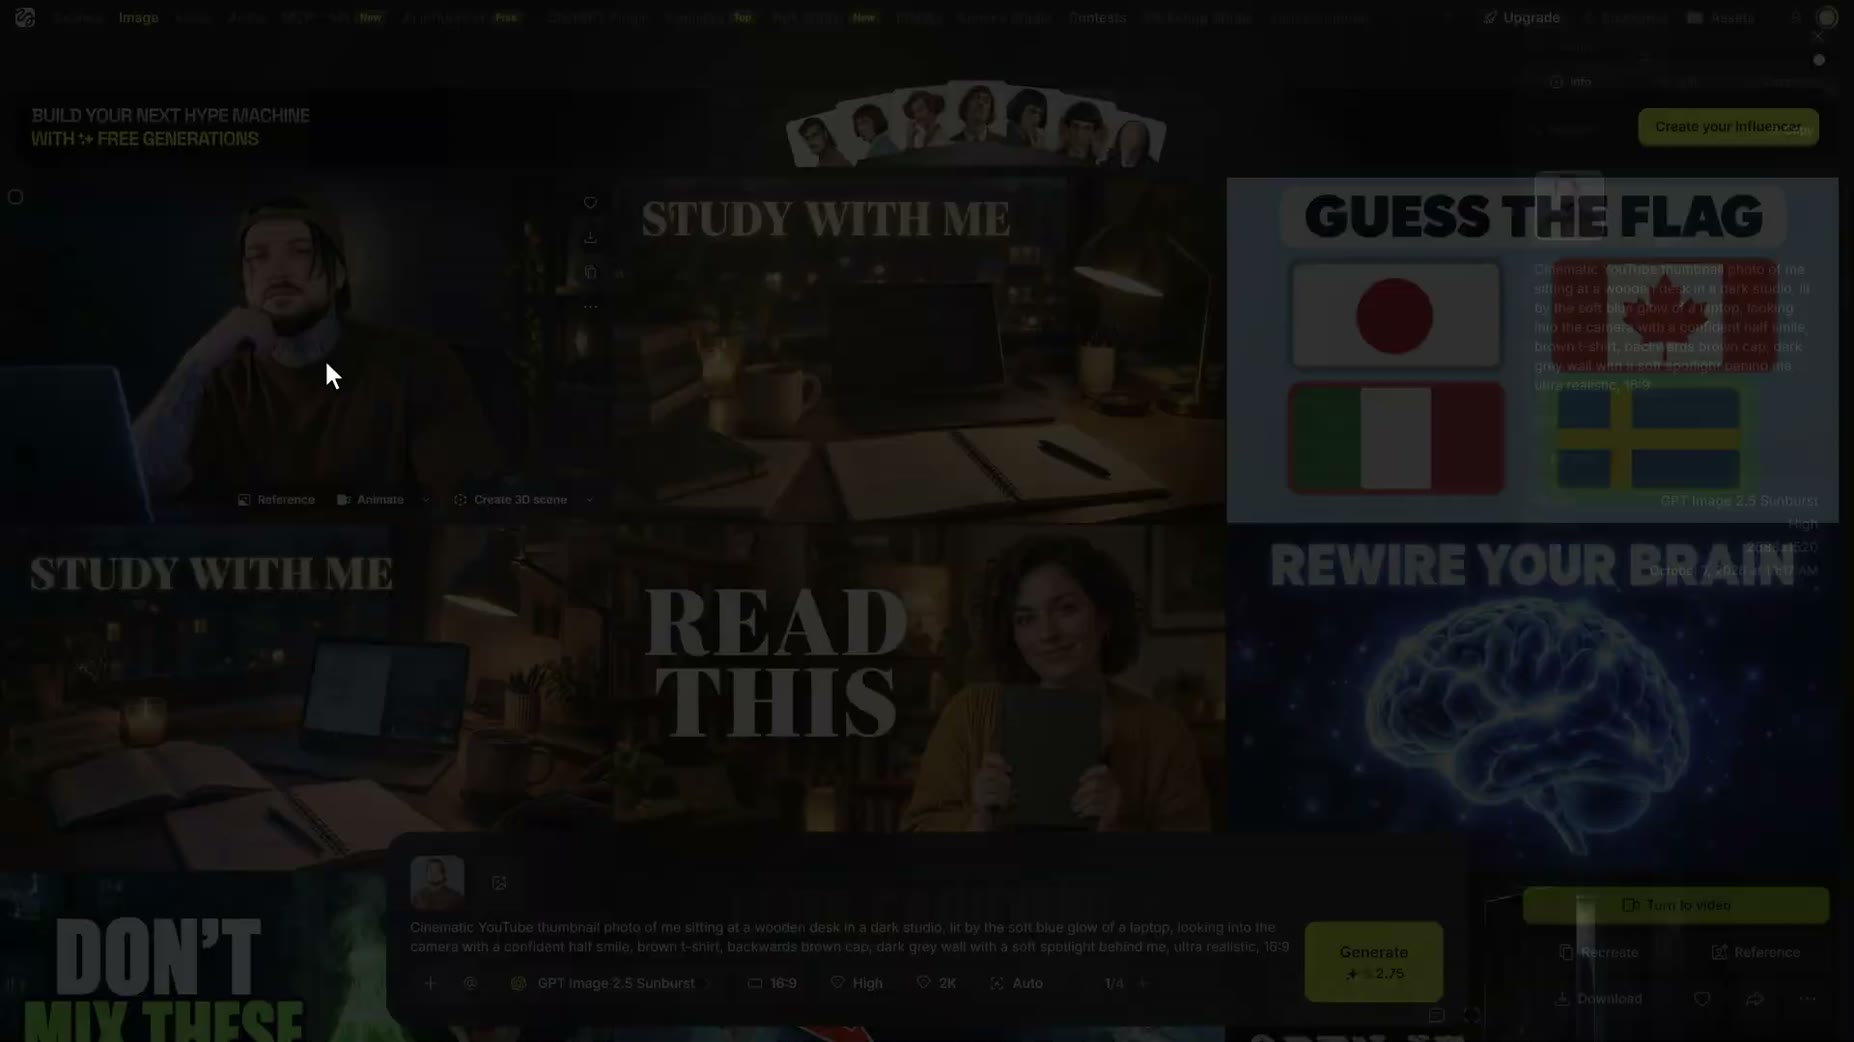Image resolution: width=1854 pixels, height=1042 pixels.
Task: Click Animate on the man-at-desk image
Action: coord(371,500)
